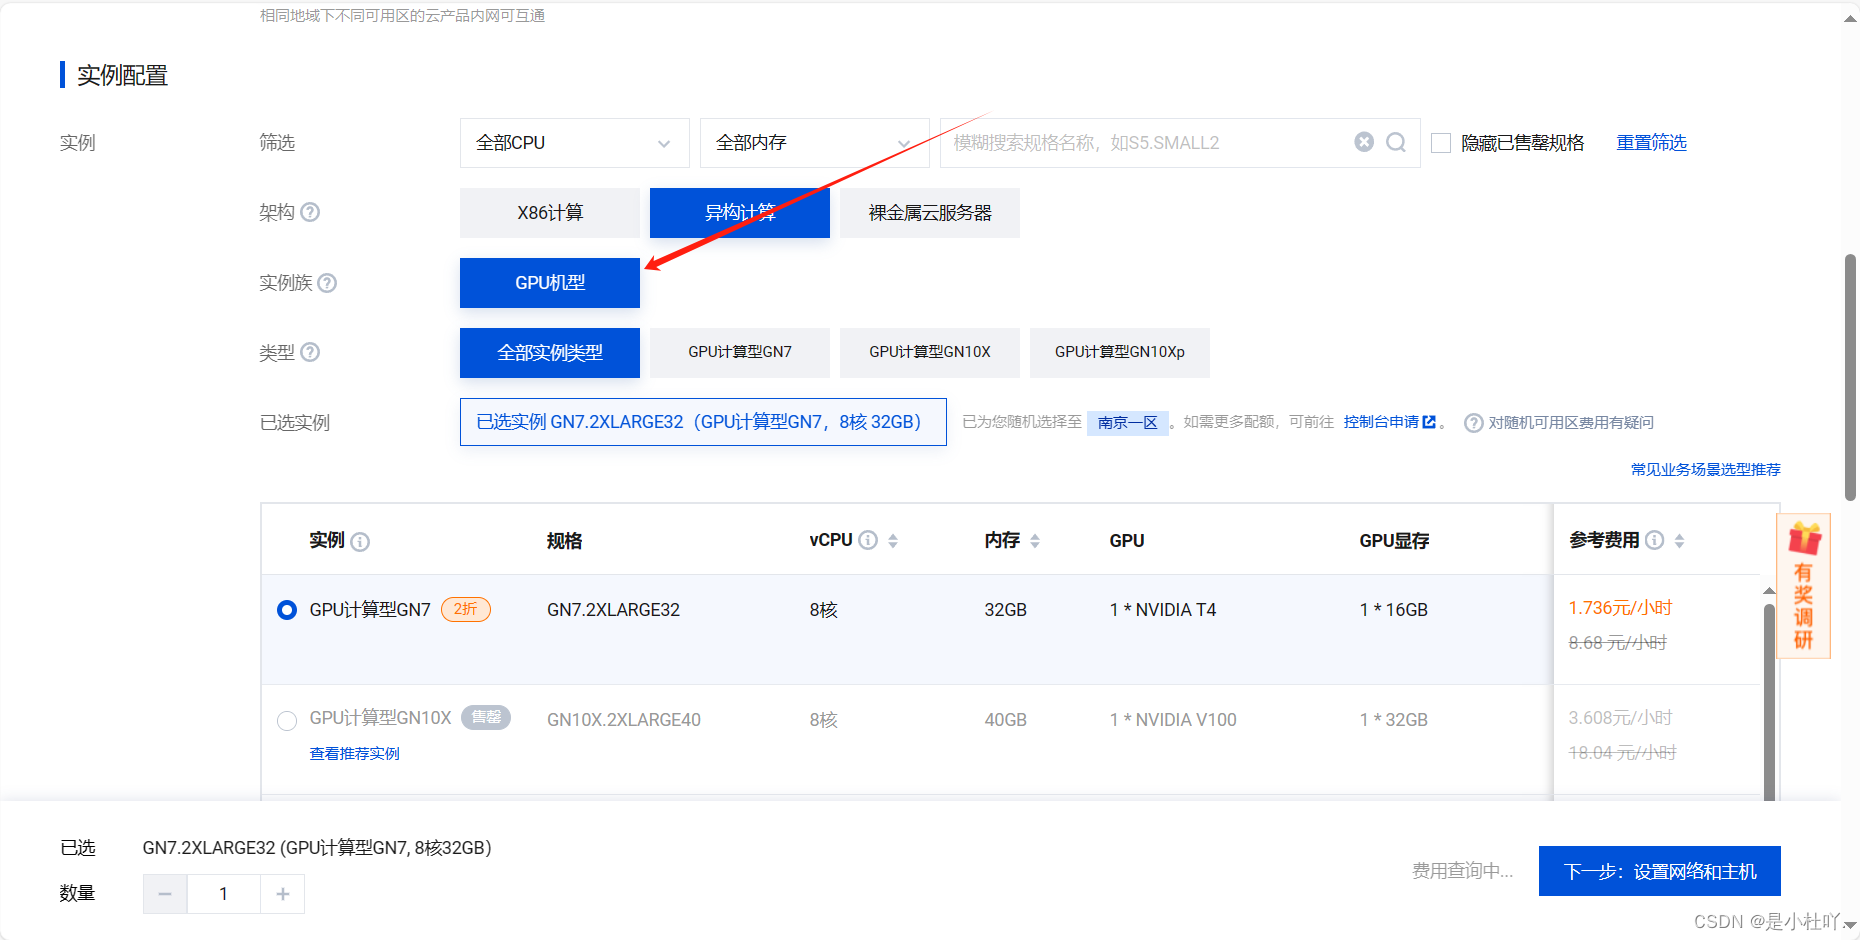Click the 已选实例 GN7.2XLARGE32 selection box
Screen dimensions: 1860x940
[703, 422]
